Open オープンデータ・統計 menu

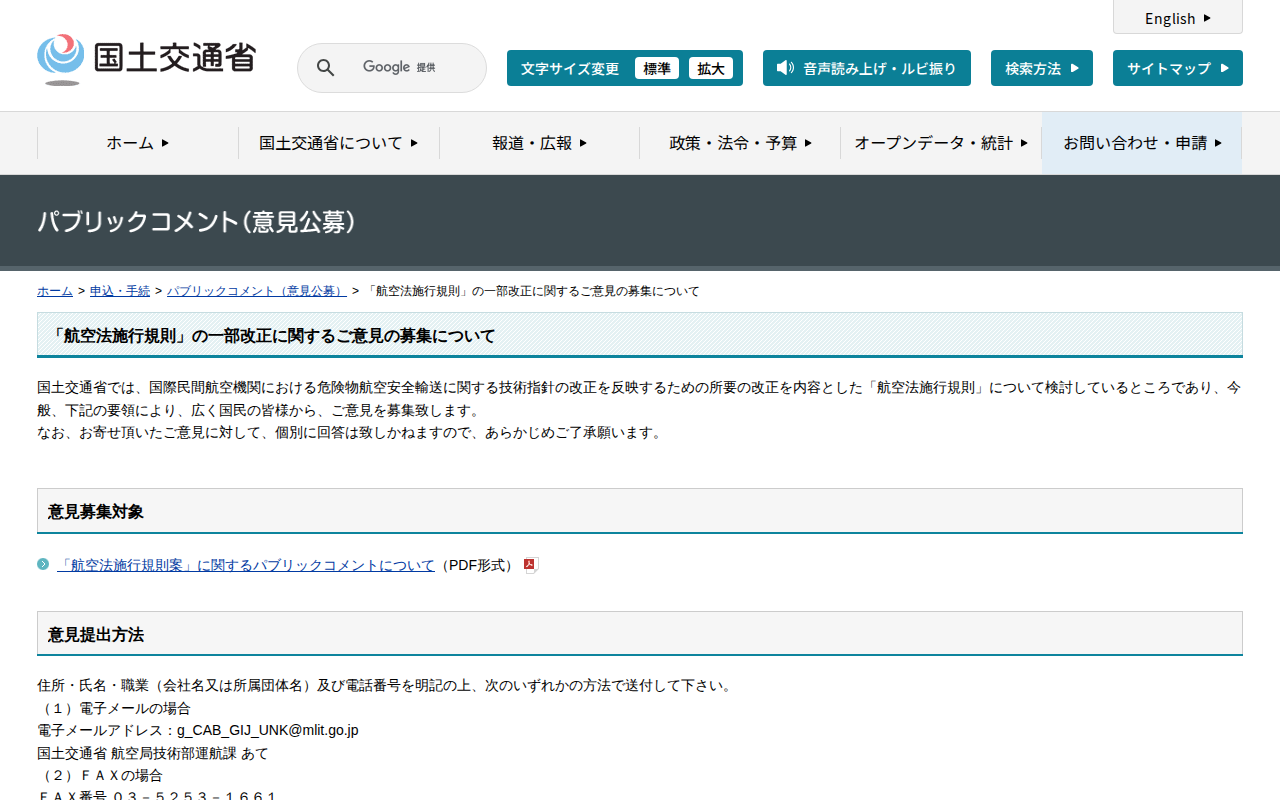tap(941, 143)
